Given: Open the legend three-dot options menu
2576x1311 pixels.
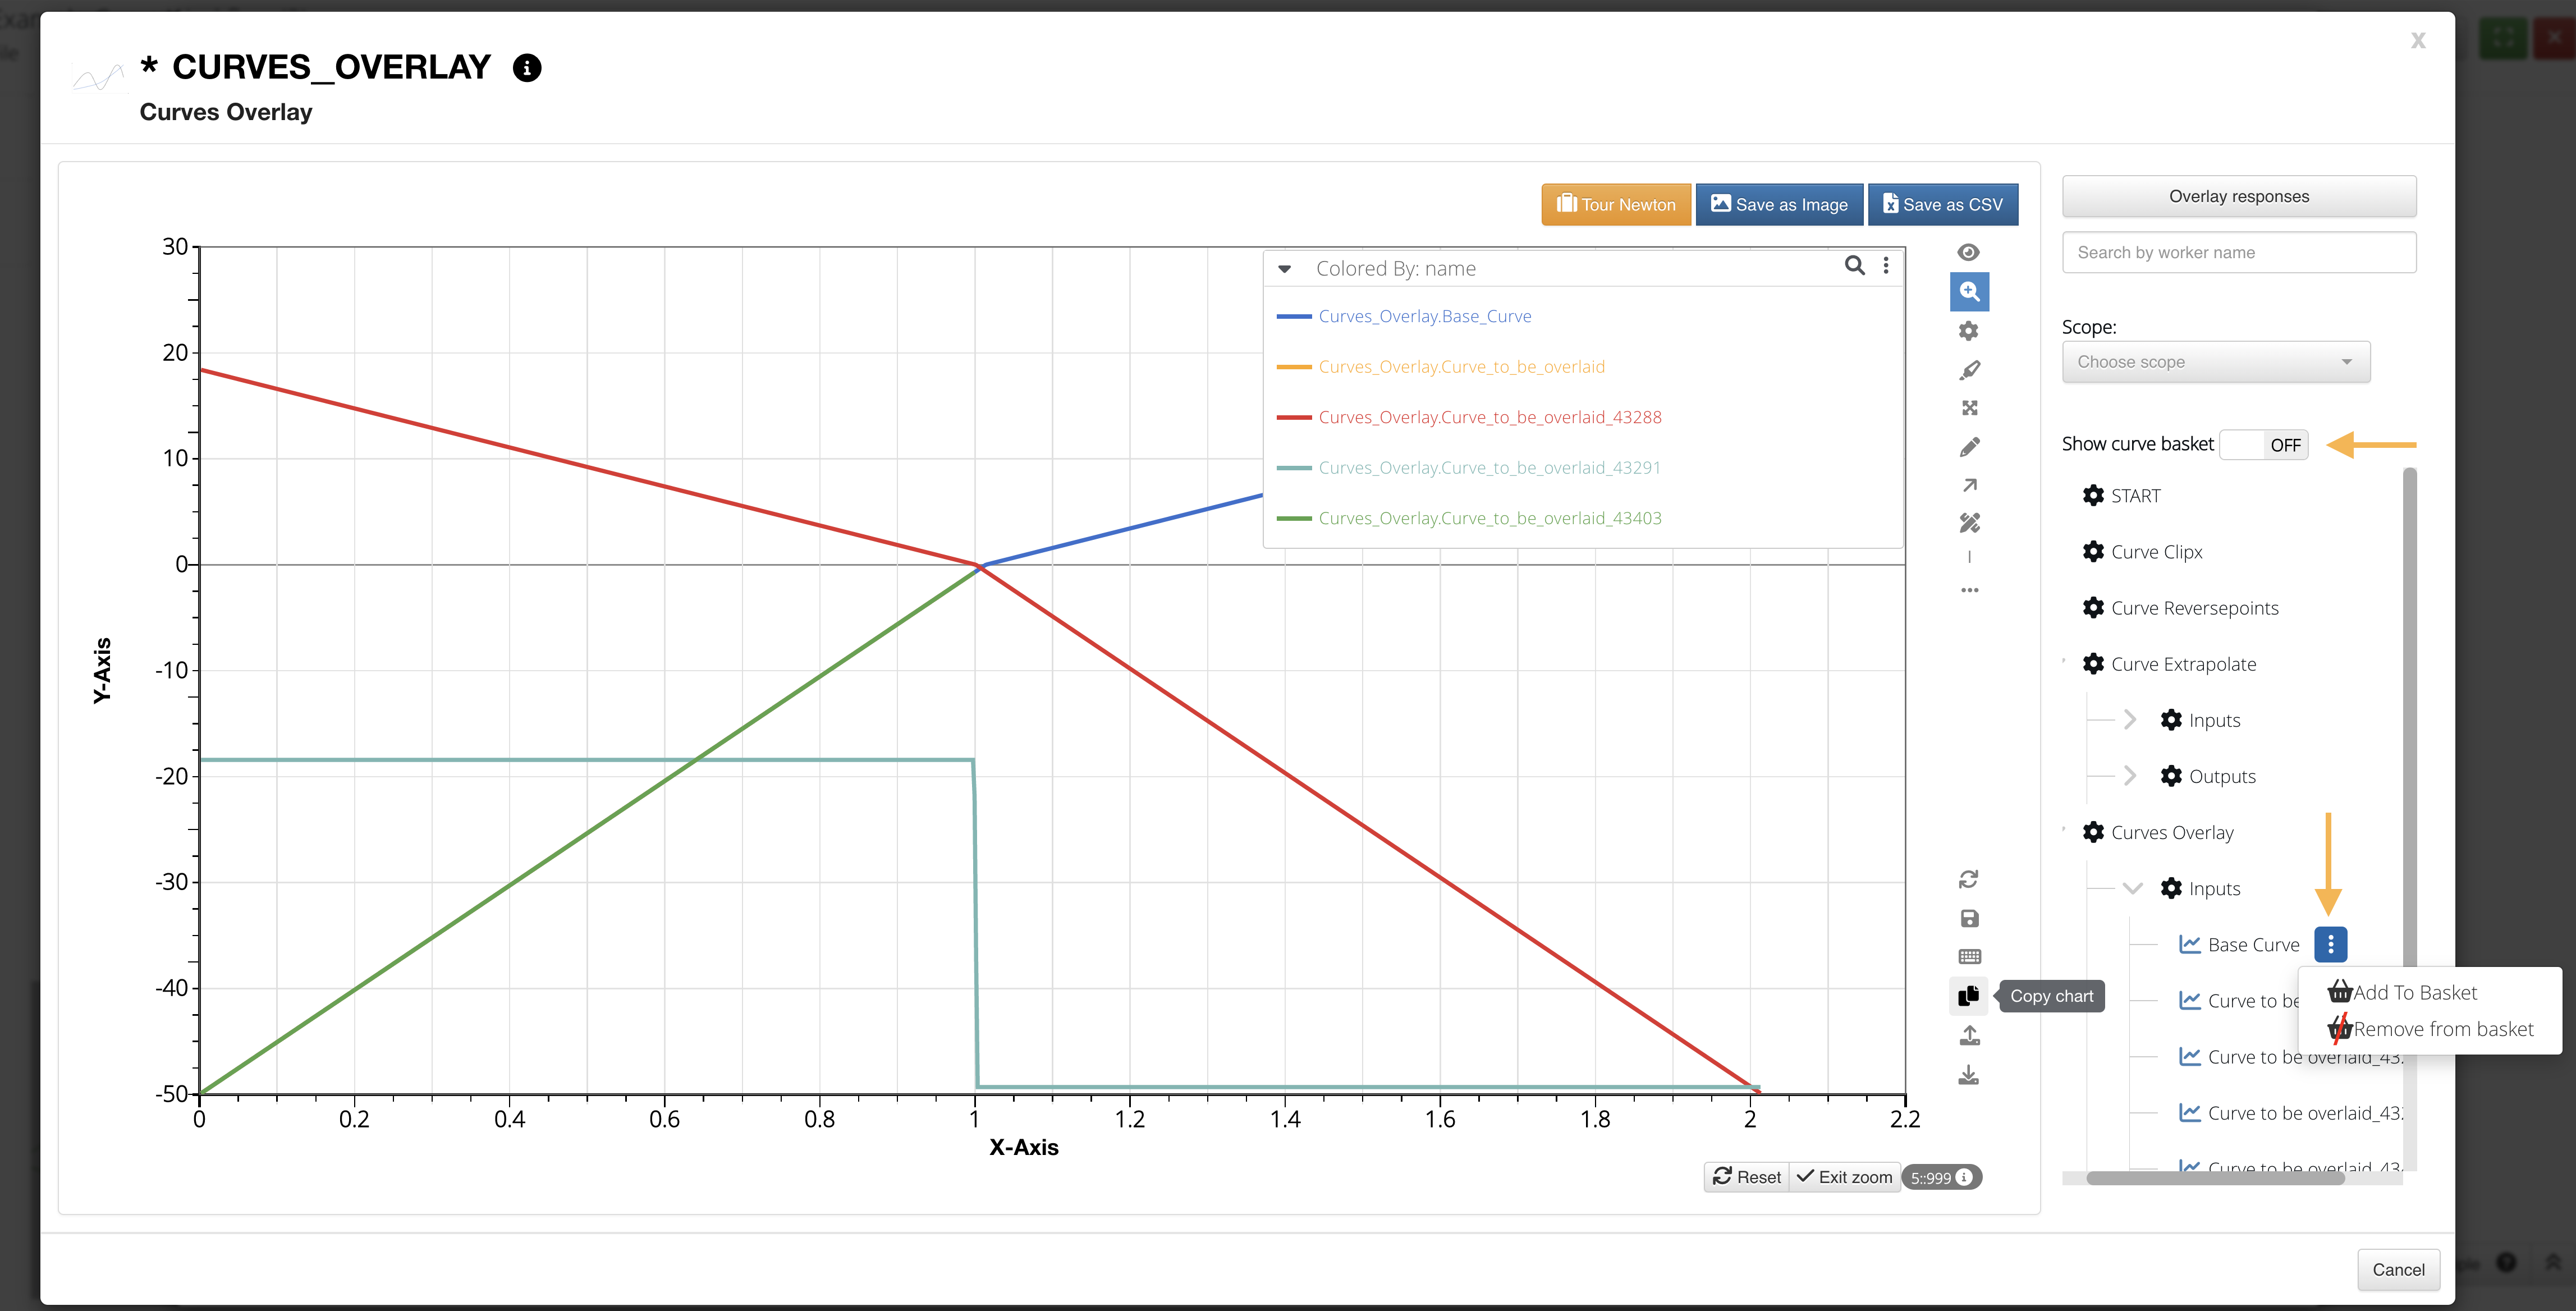Looking at the screenshot, I should coord(1886,265).
